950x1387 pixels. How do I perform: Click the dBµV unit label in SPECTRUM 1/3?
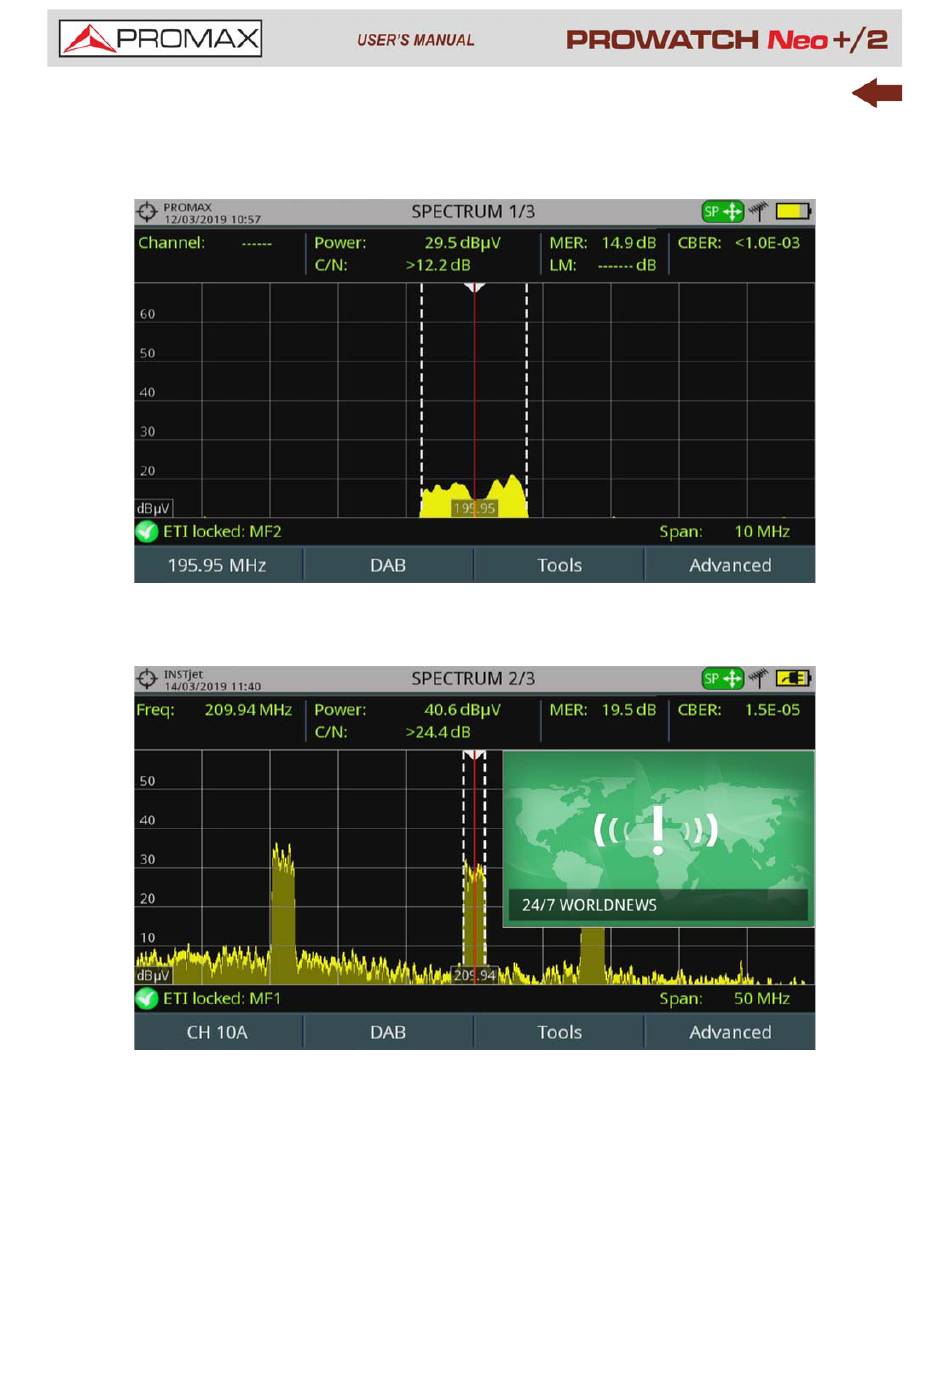pos(154,508)
